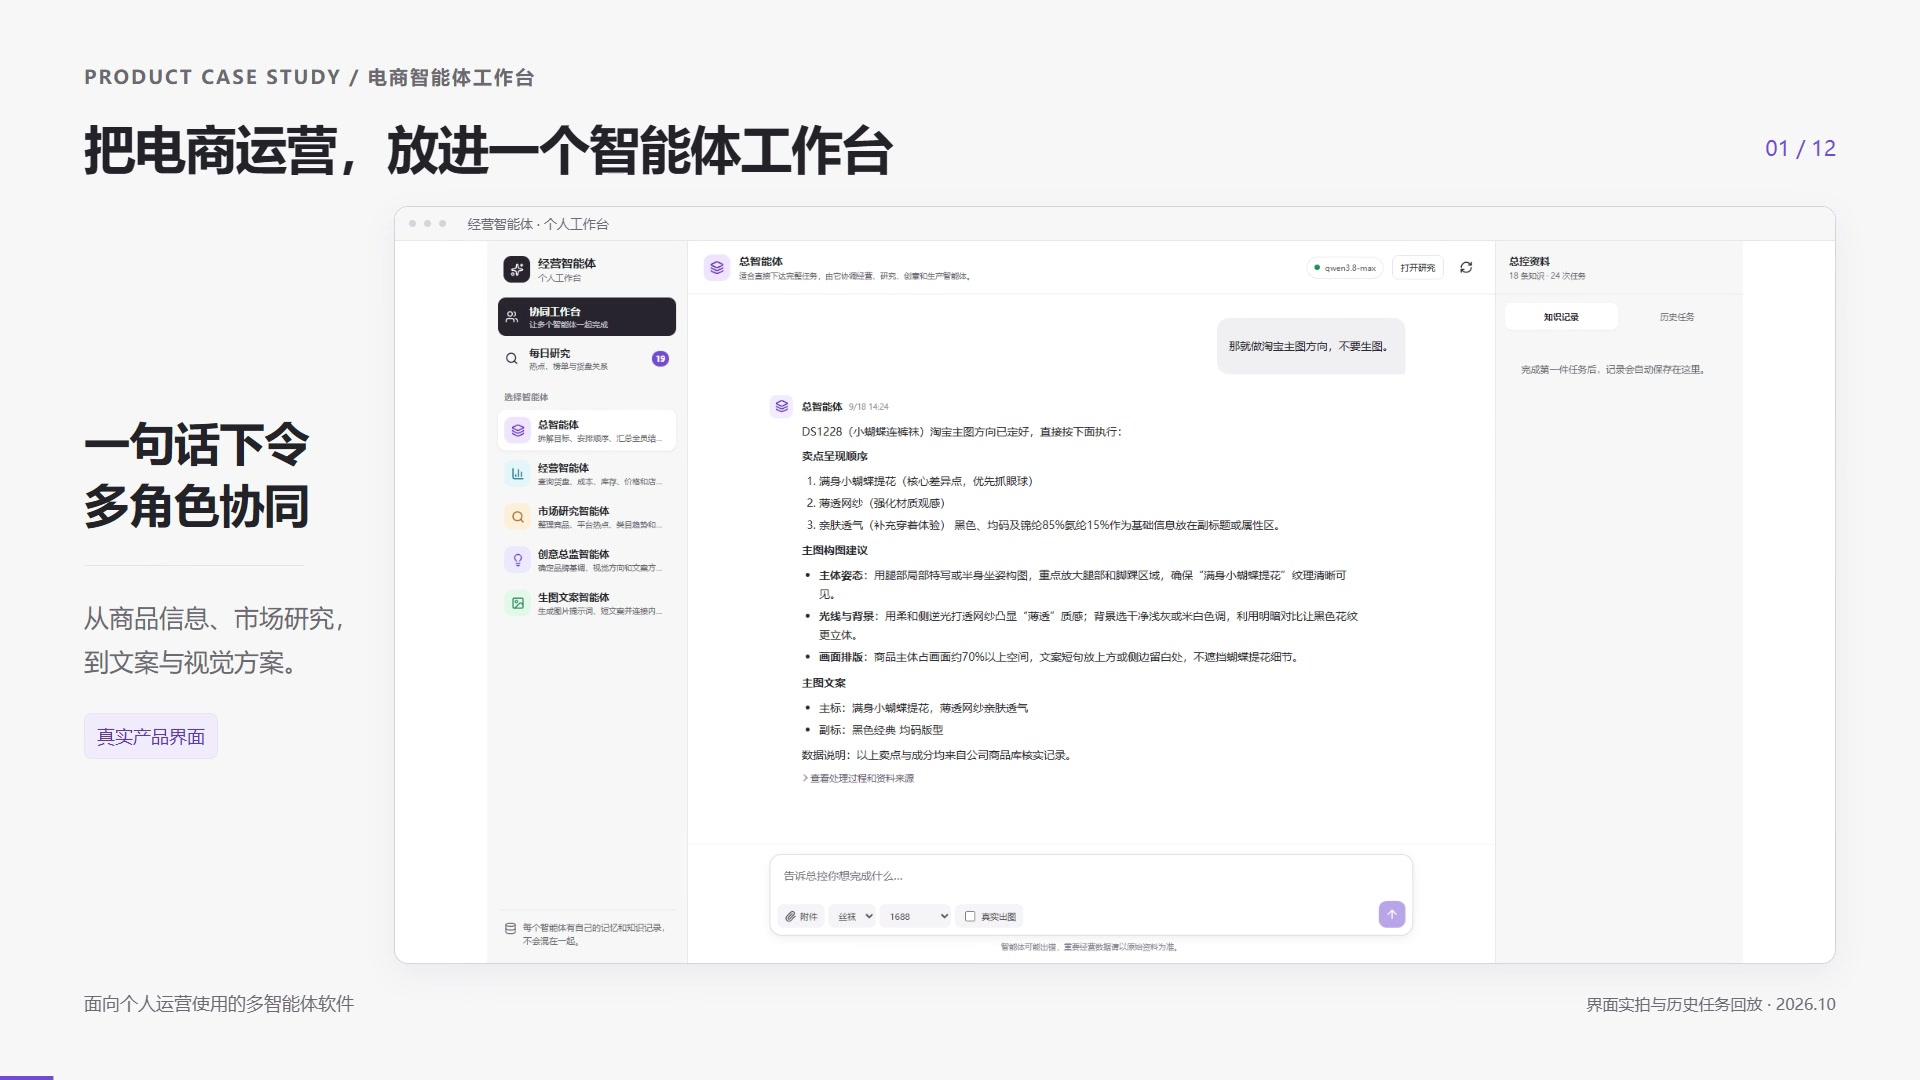The image size is (1920, 1080).
Task: Click the orange search icon of 市场研究智能体
Action: click(x=518, y=517)
